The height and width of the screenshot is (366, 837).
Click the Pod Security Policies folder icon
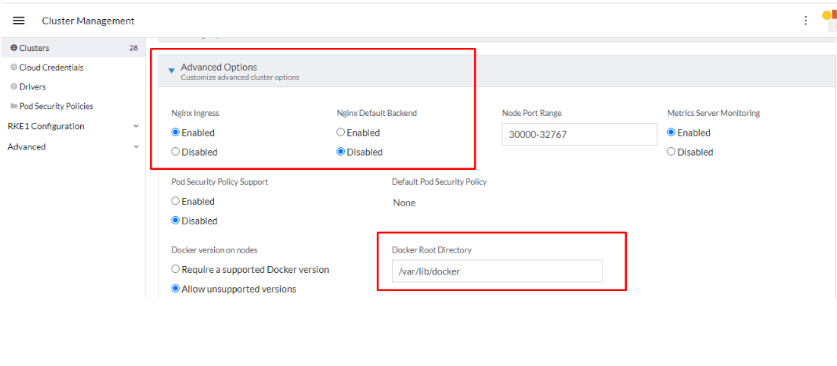coord(14,106)
